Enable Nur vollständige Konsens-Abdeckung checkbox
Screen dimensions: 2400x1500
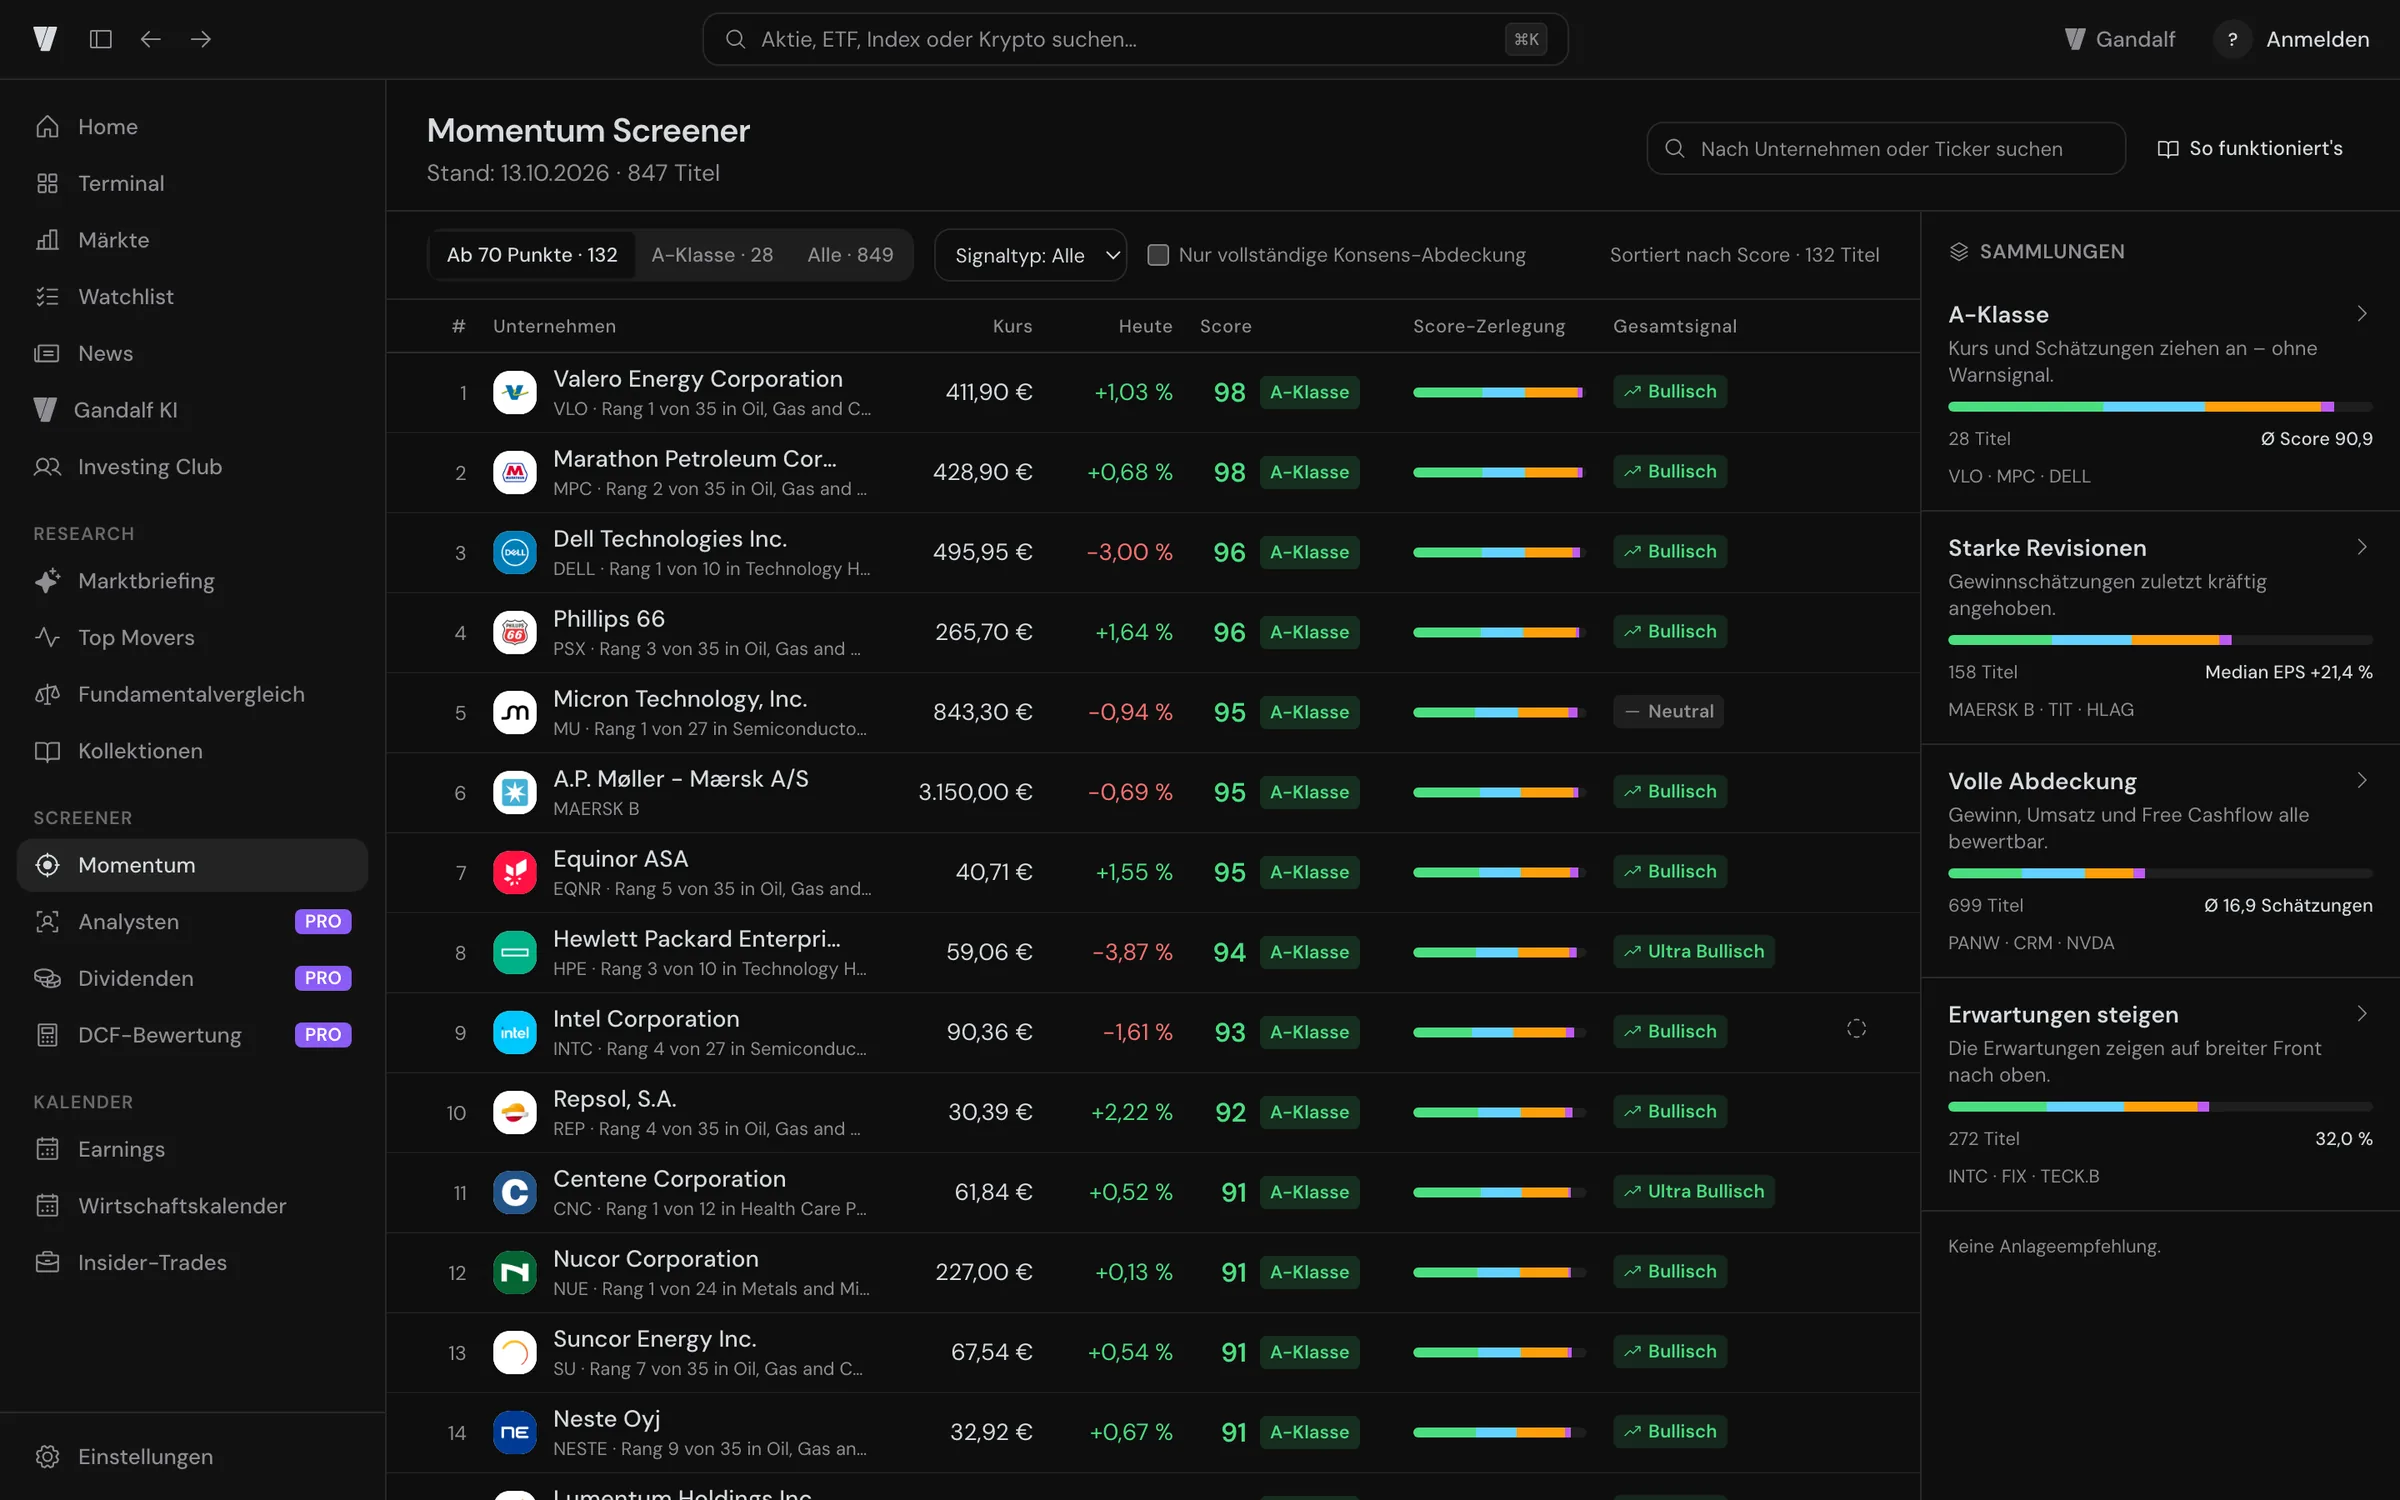pos(1158,255)
